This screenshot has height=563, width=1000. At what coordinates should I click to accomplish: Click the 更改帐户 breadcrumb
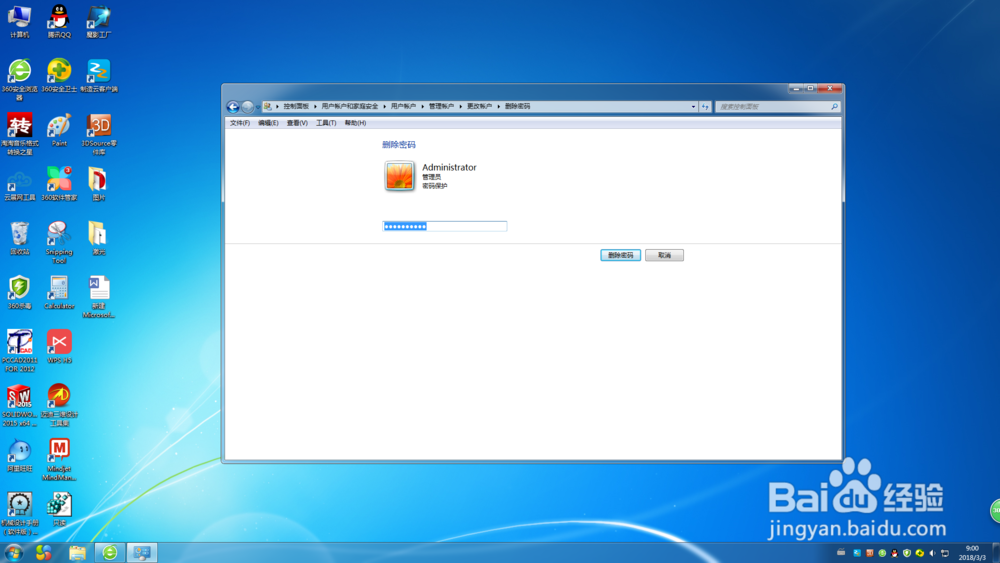point(480,106)
